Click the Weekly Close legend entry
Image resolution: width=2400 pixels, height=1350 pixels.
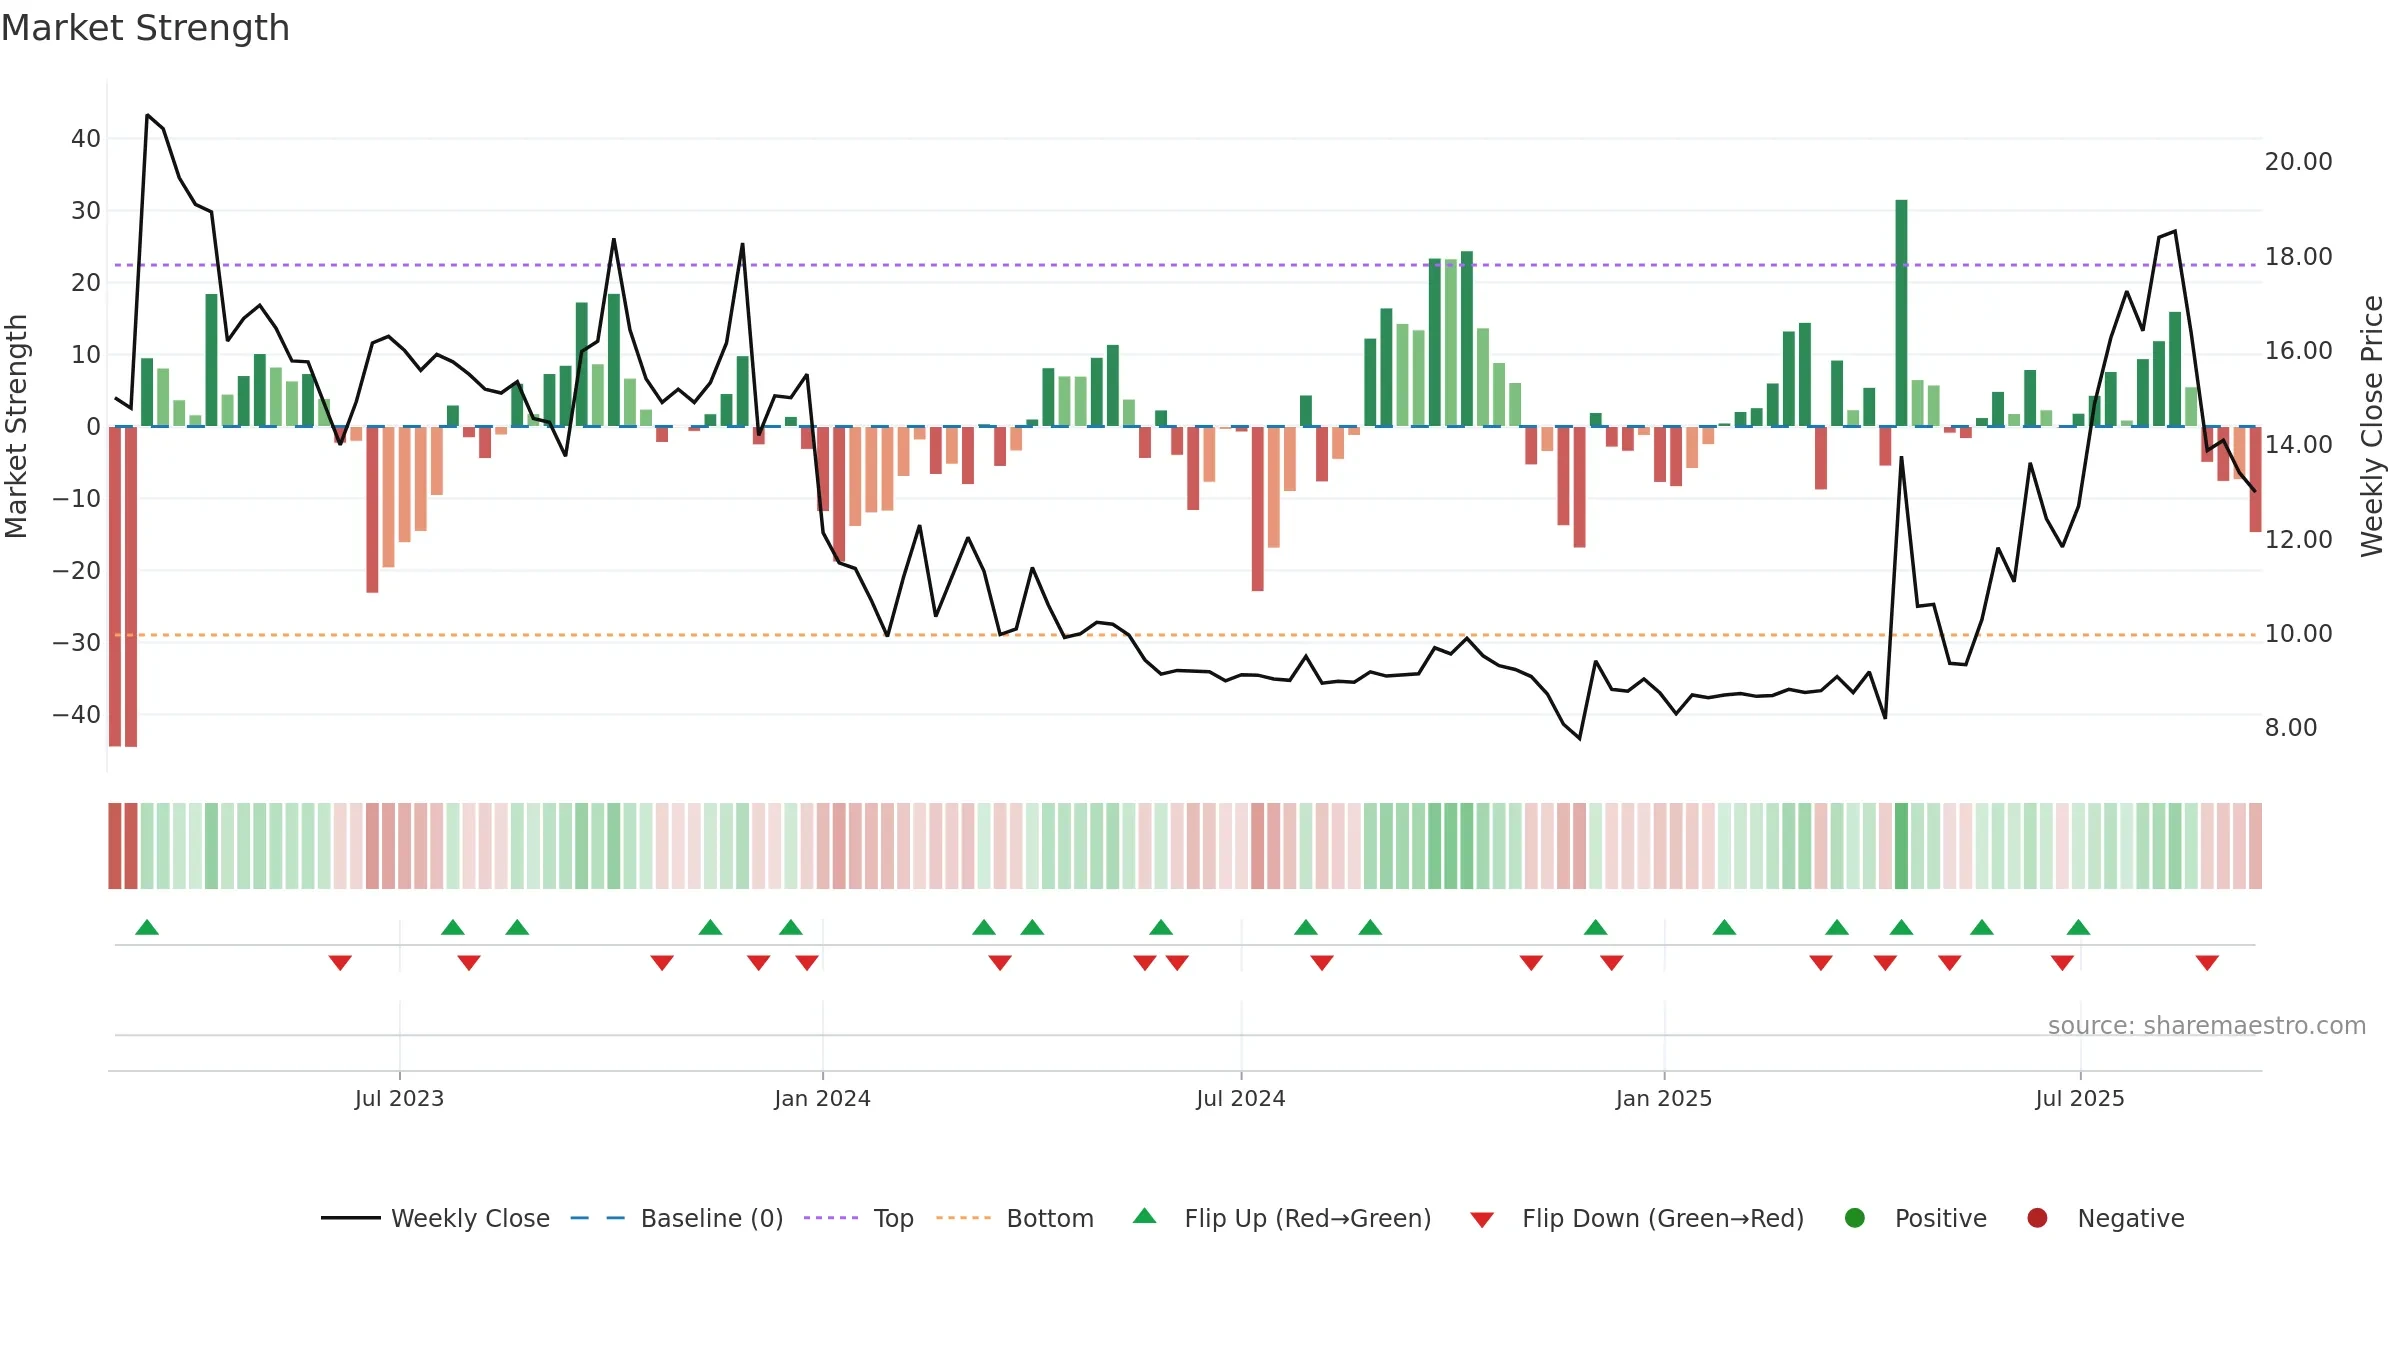(x=435, y=1218)
